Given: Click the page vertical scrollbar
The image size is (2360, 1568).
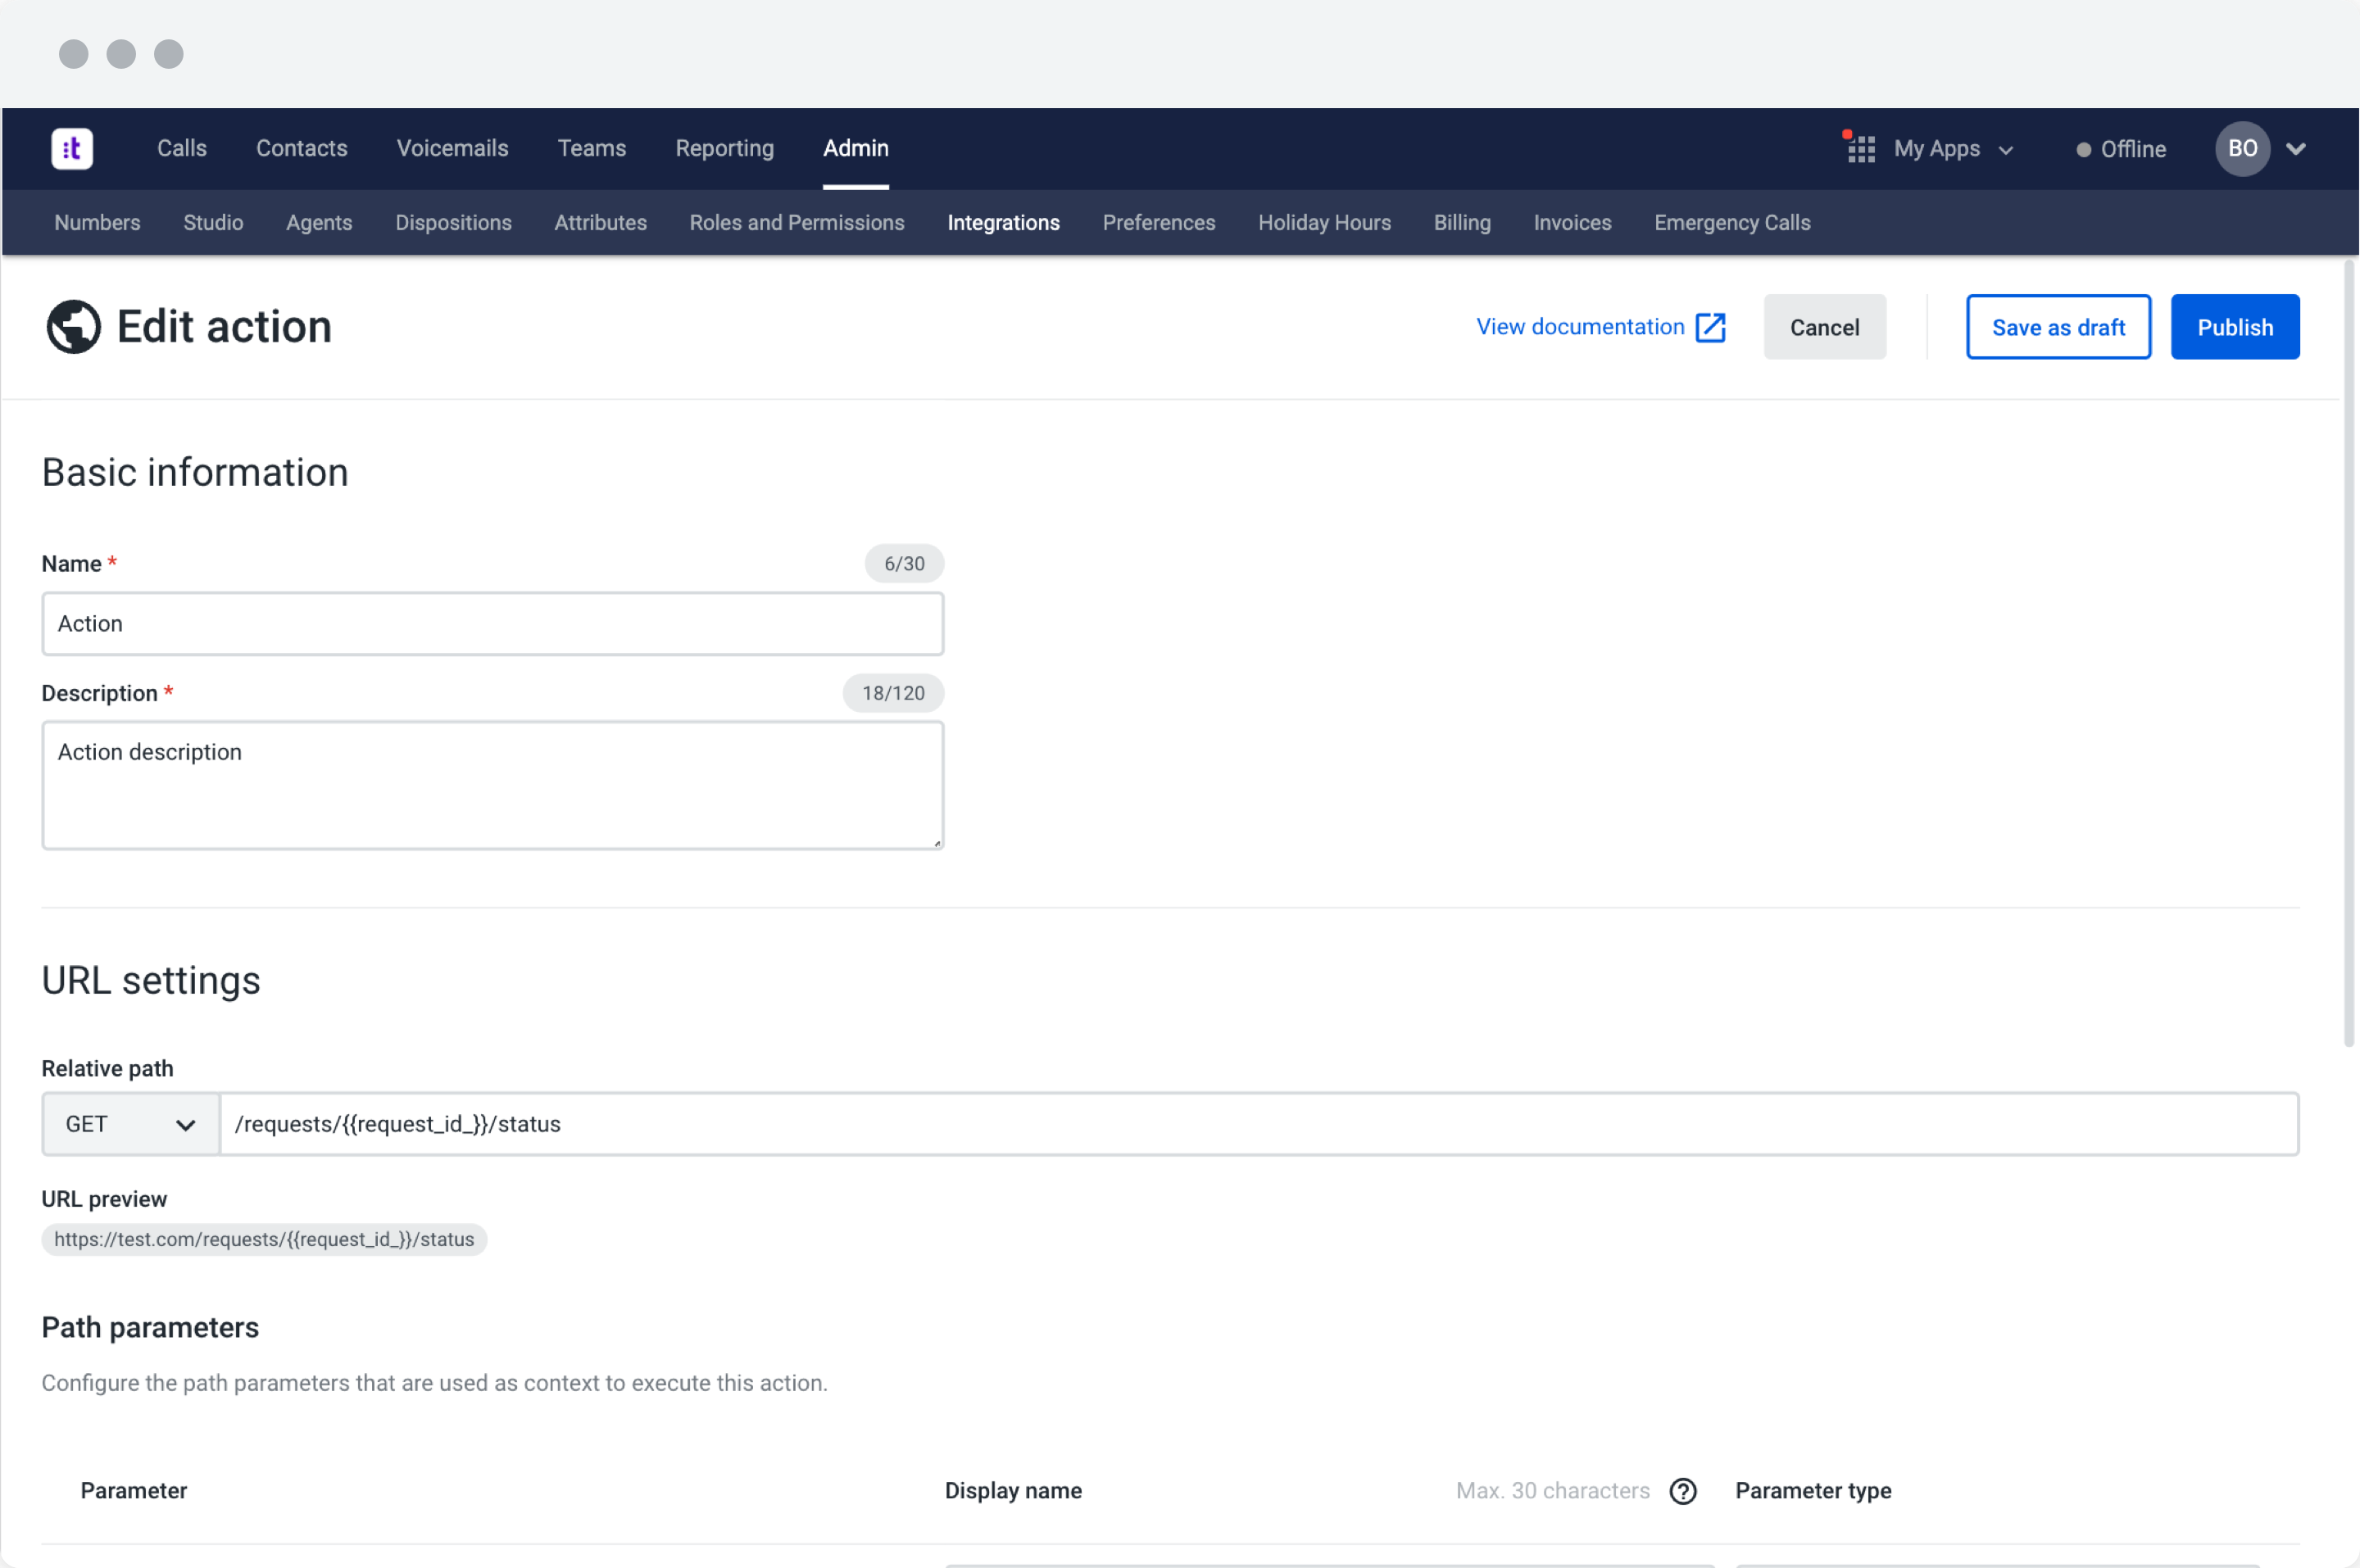Looking at the screenshot, I should (x=2348, y=650).
